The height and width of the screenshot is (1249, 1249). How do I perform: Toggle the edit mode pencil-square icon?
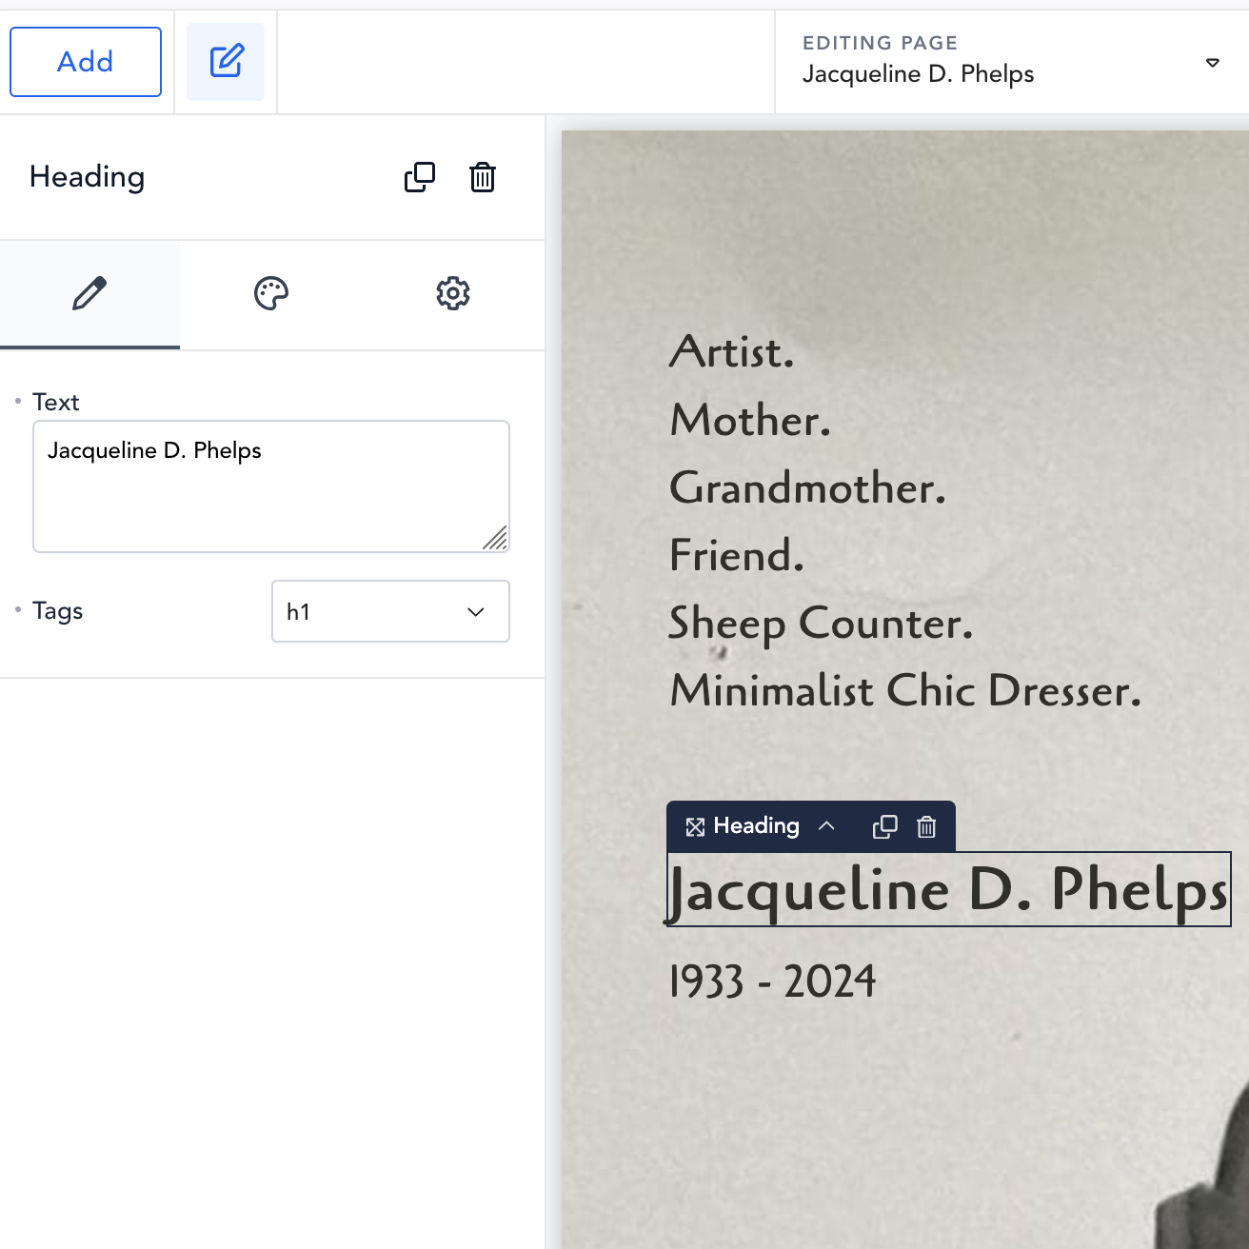click(226, 62)
